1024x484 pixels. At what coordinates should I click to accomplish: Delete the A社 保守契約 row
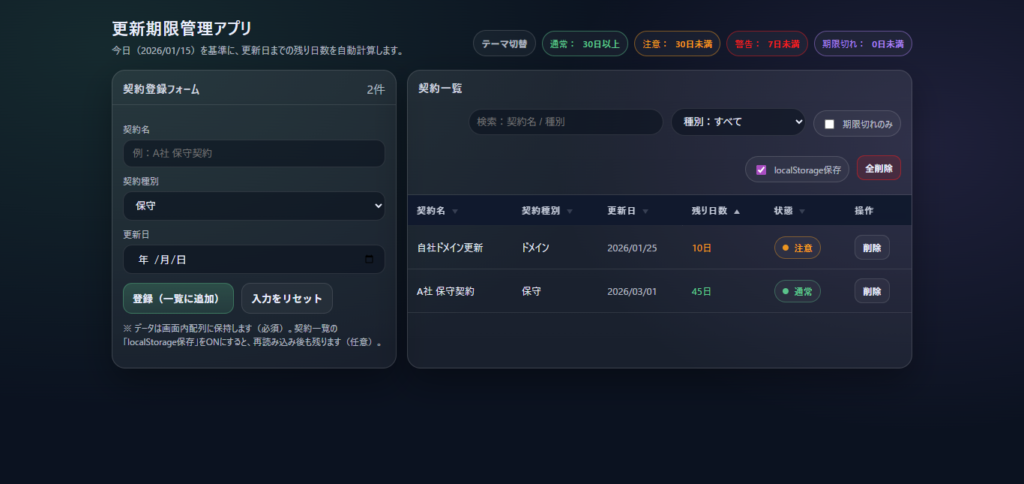point(872,291)
